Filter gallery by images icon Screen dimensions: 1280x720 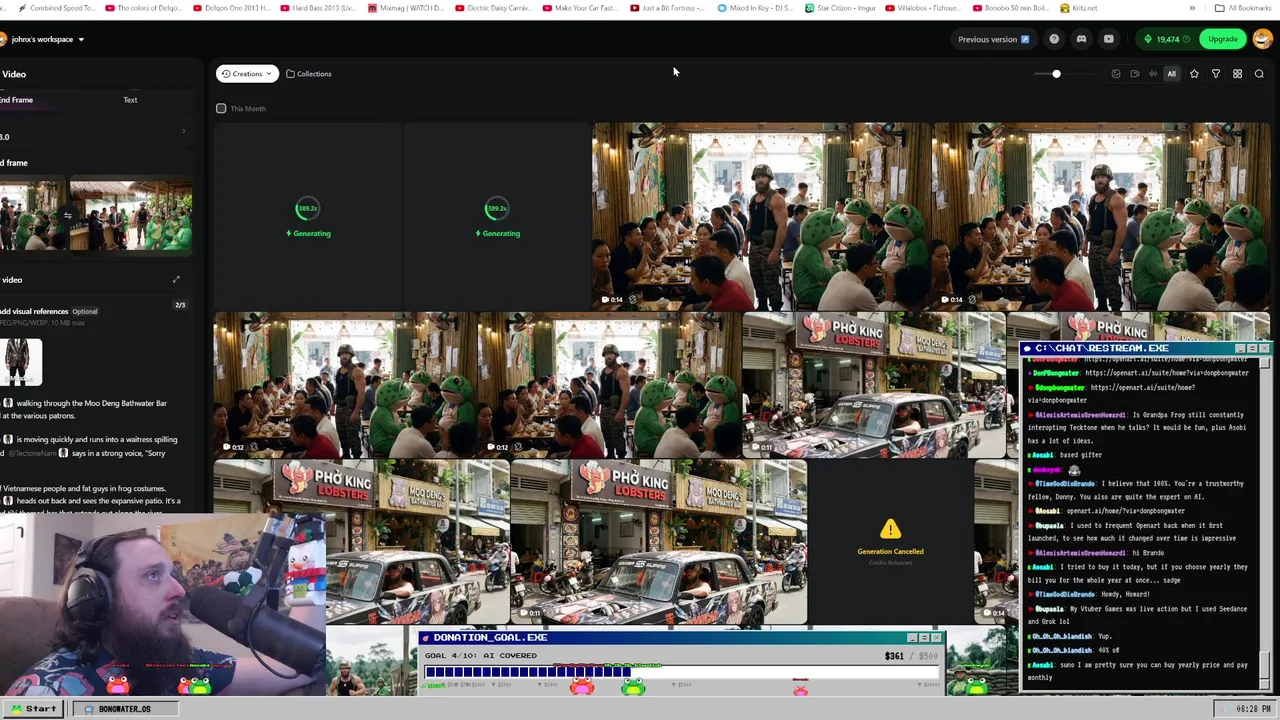(1116, 74)
